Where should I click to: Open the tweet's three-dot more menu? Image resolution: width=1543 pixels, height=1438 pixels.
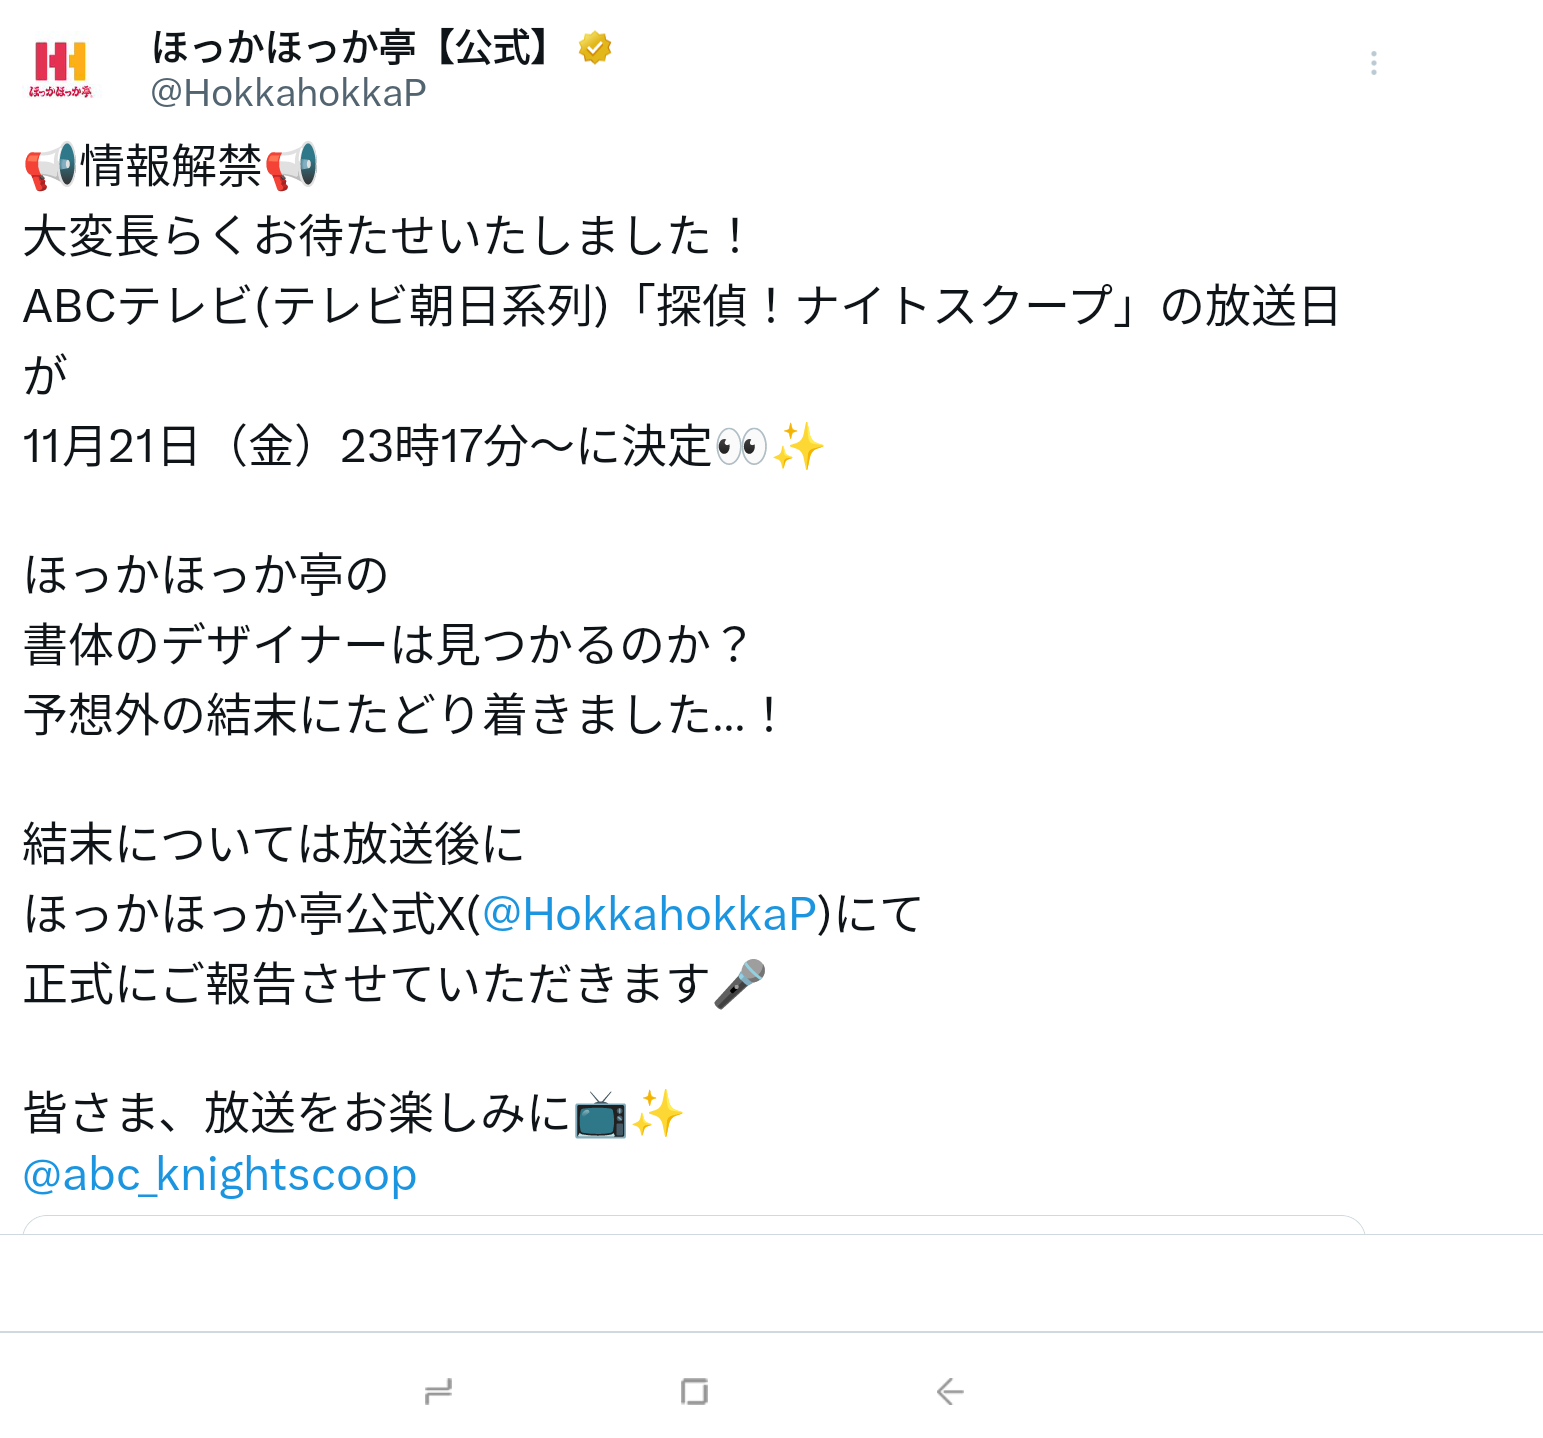coord(1374,63)
